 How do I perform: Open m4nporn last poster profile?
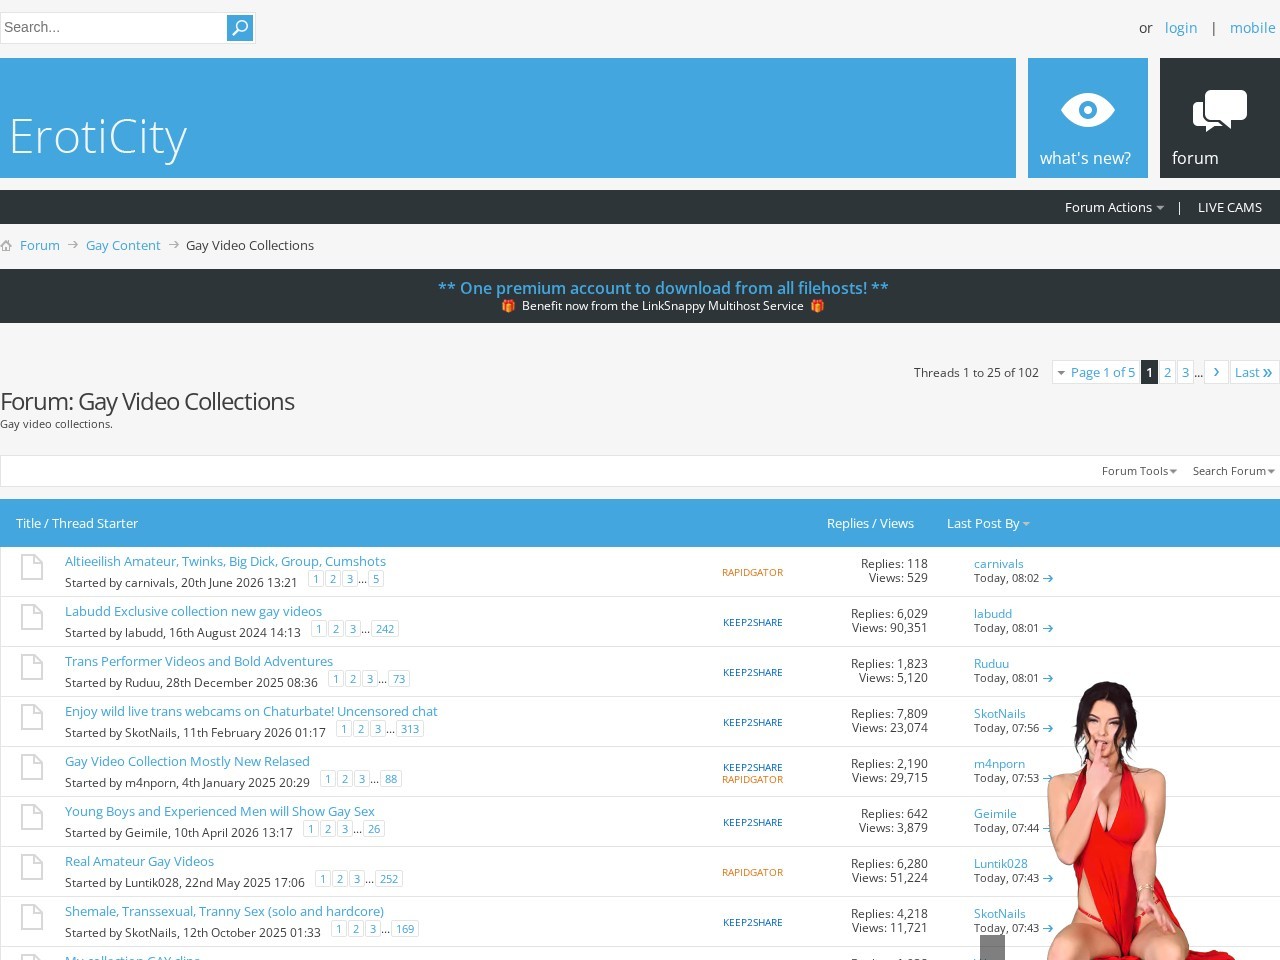(999, 764)
